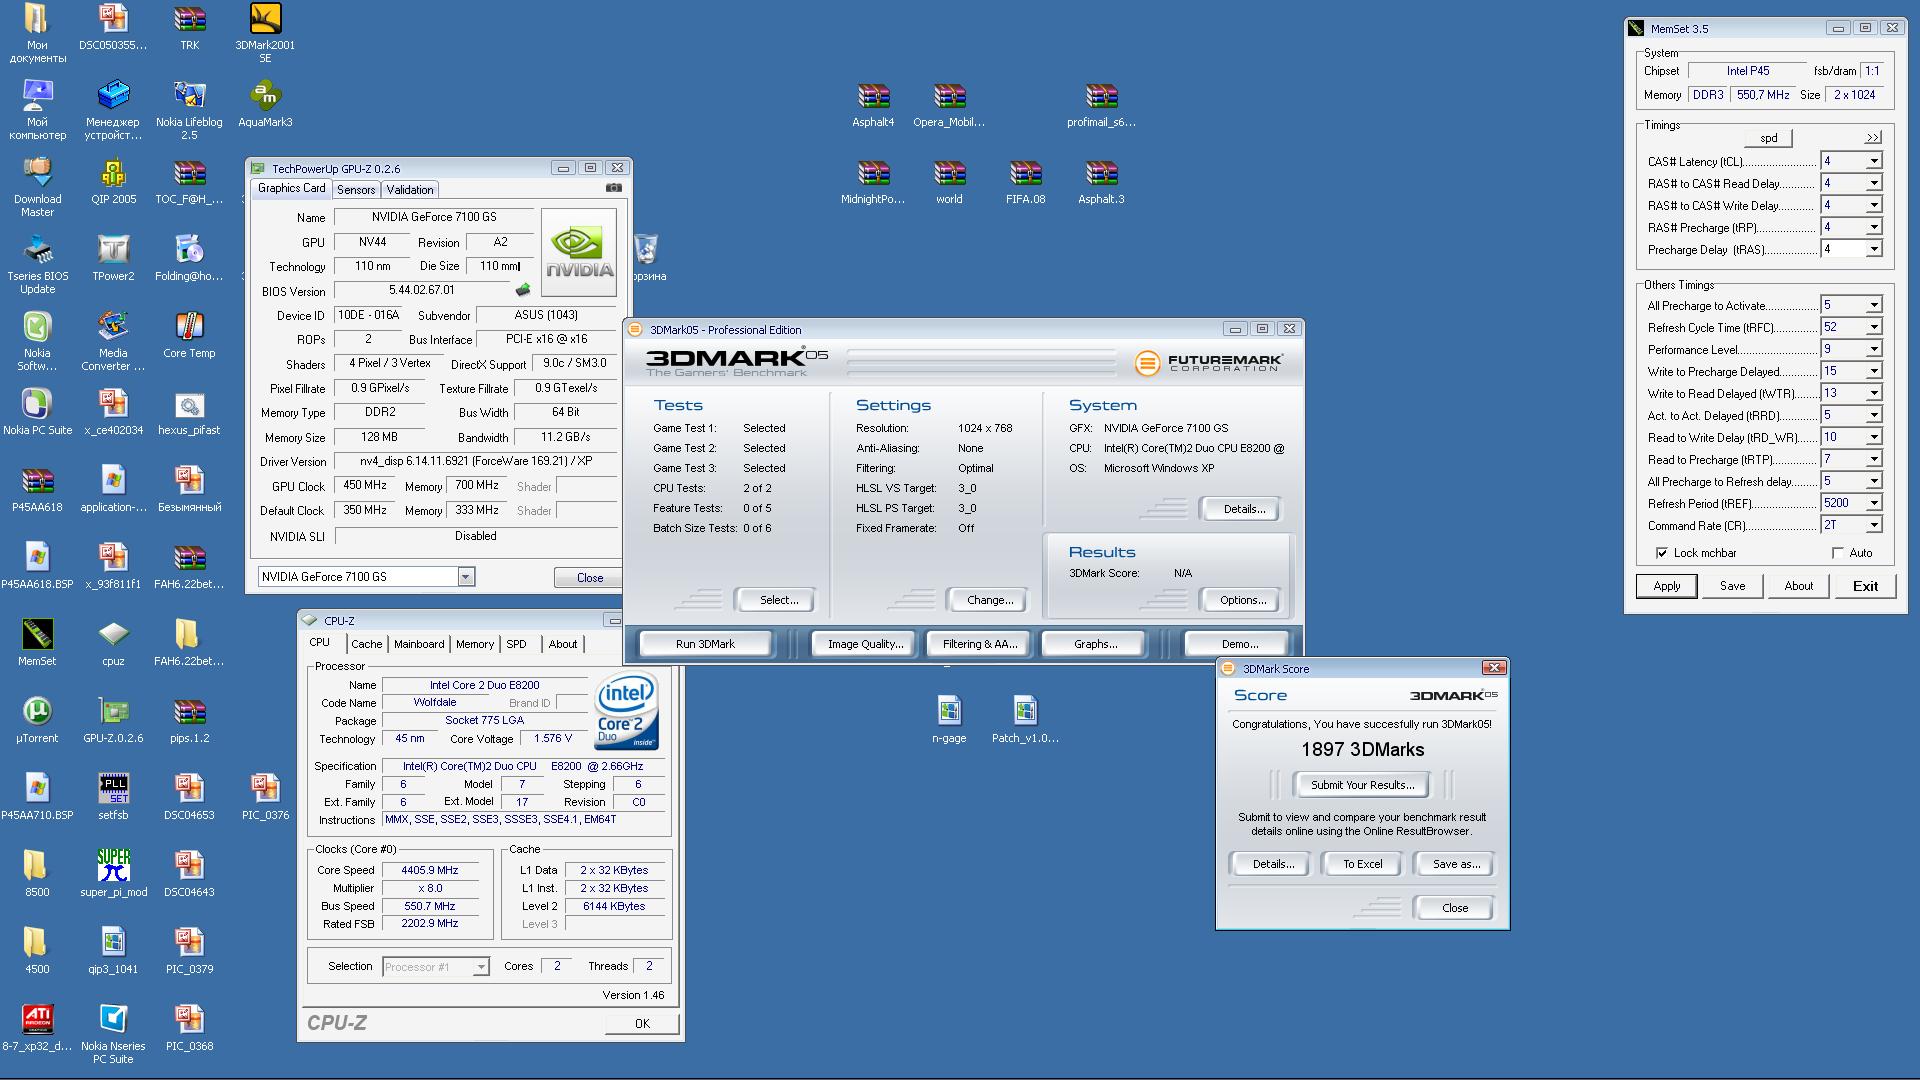Open TPower2 desktop icon
The height and width of the screenshot is (1080, 1920).
click(113, 258)
